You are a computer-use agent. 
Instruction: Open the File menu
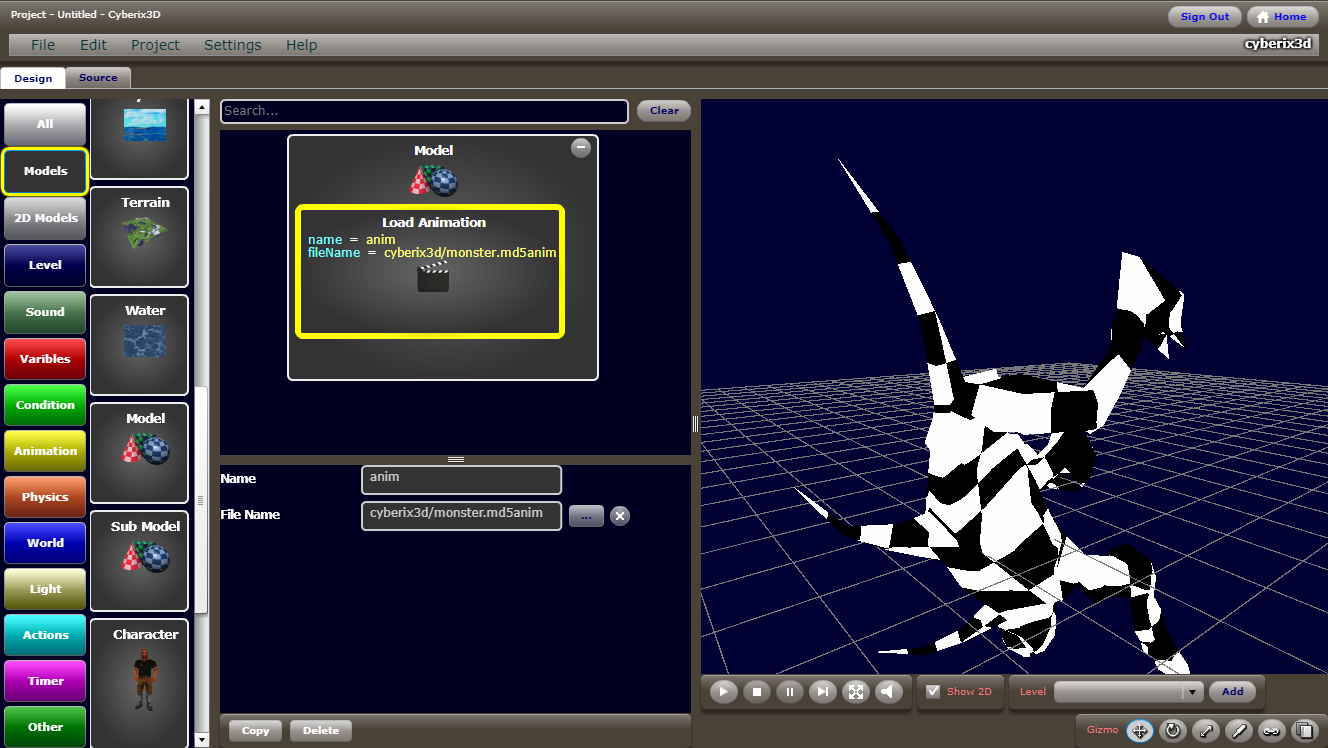[x=43, y=45]
